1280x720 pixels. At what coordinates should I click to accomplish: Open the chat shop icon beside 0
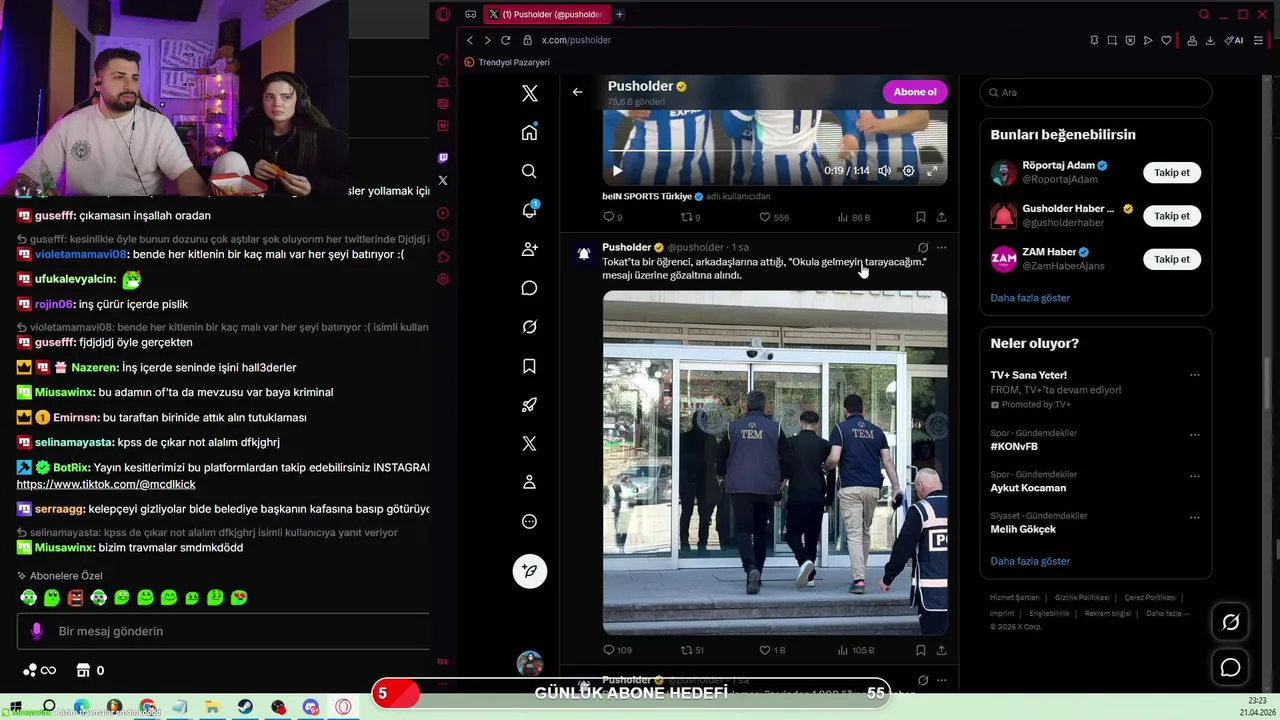pos(83,670)
